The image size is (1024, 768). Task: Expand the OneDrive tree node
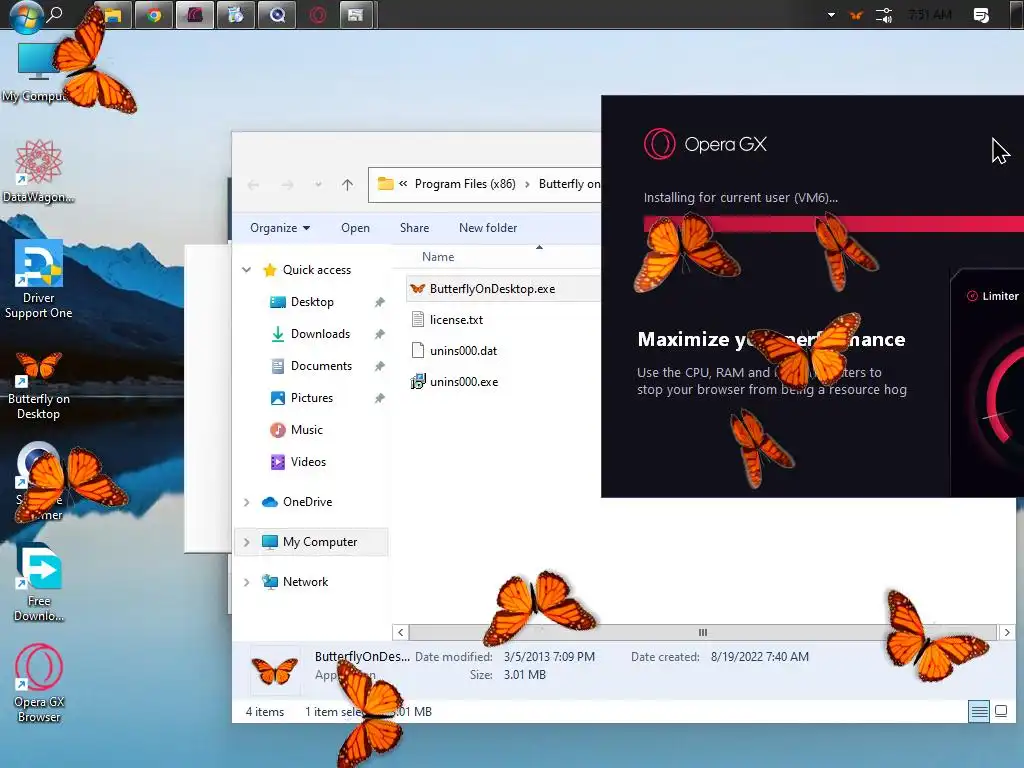pos(247,502)
